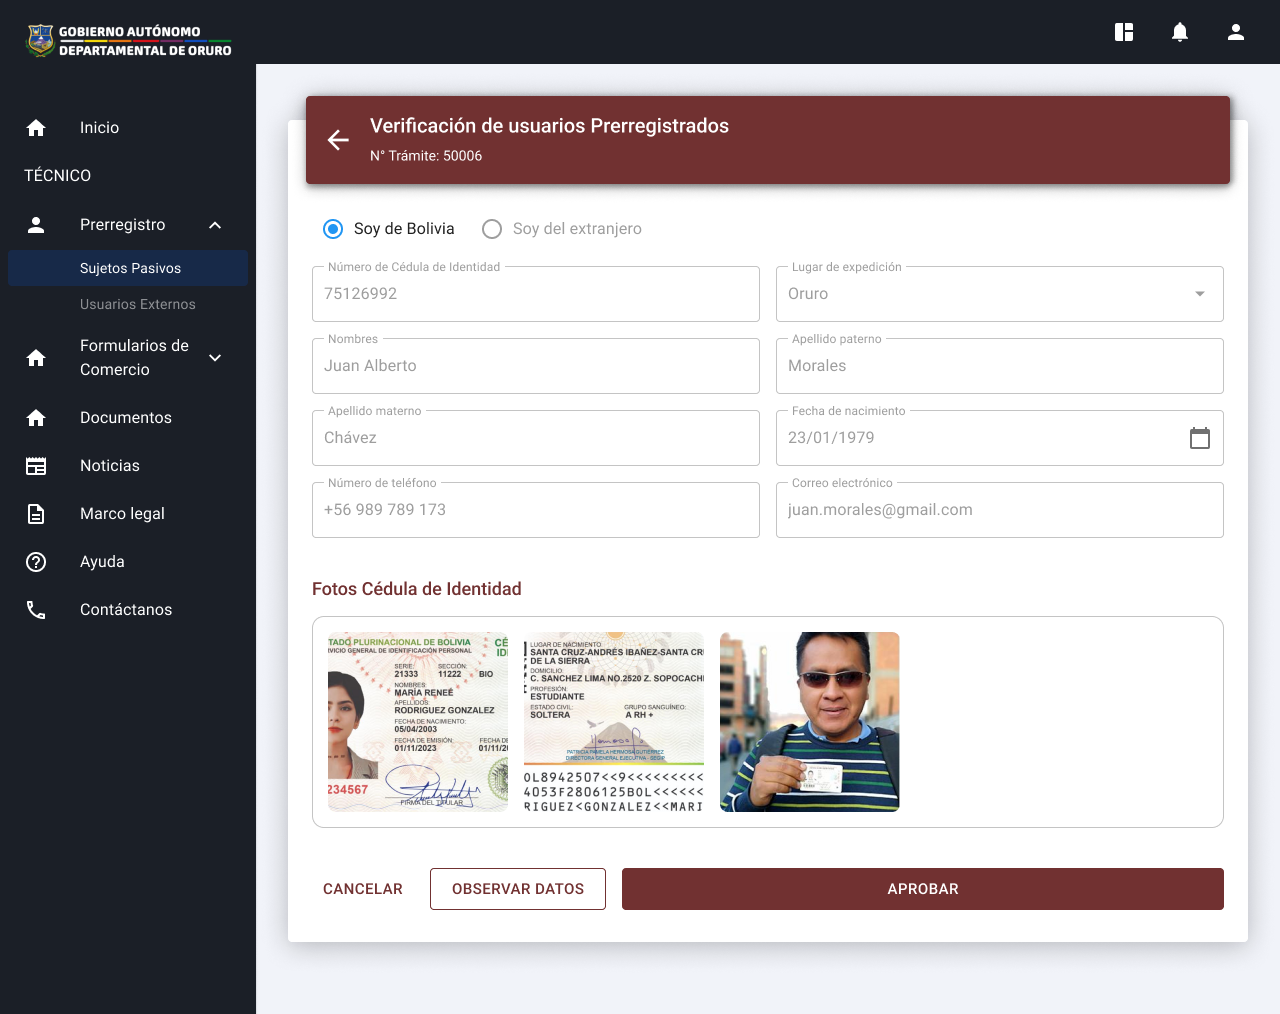Viewport: 1280px width, 1014px height.
Task: Open the user account icon
Action: point(1236,32)
